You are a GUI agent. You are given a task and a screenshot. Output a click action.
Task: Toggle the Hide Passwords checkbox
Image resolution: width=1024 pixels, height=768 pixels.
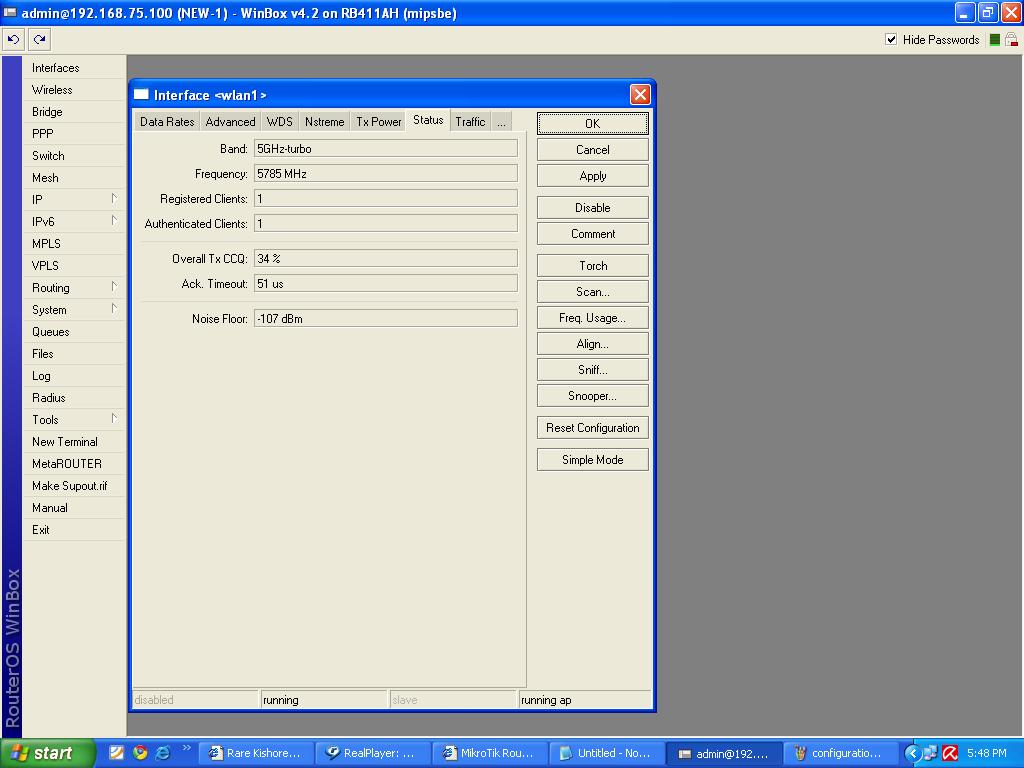[x=891, y=40]
